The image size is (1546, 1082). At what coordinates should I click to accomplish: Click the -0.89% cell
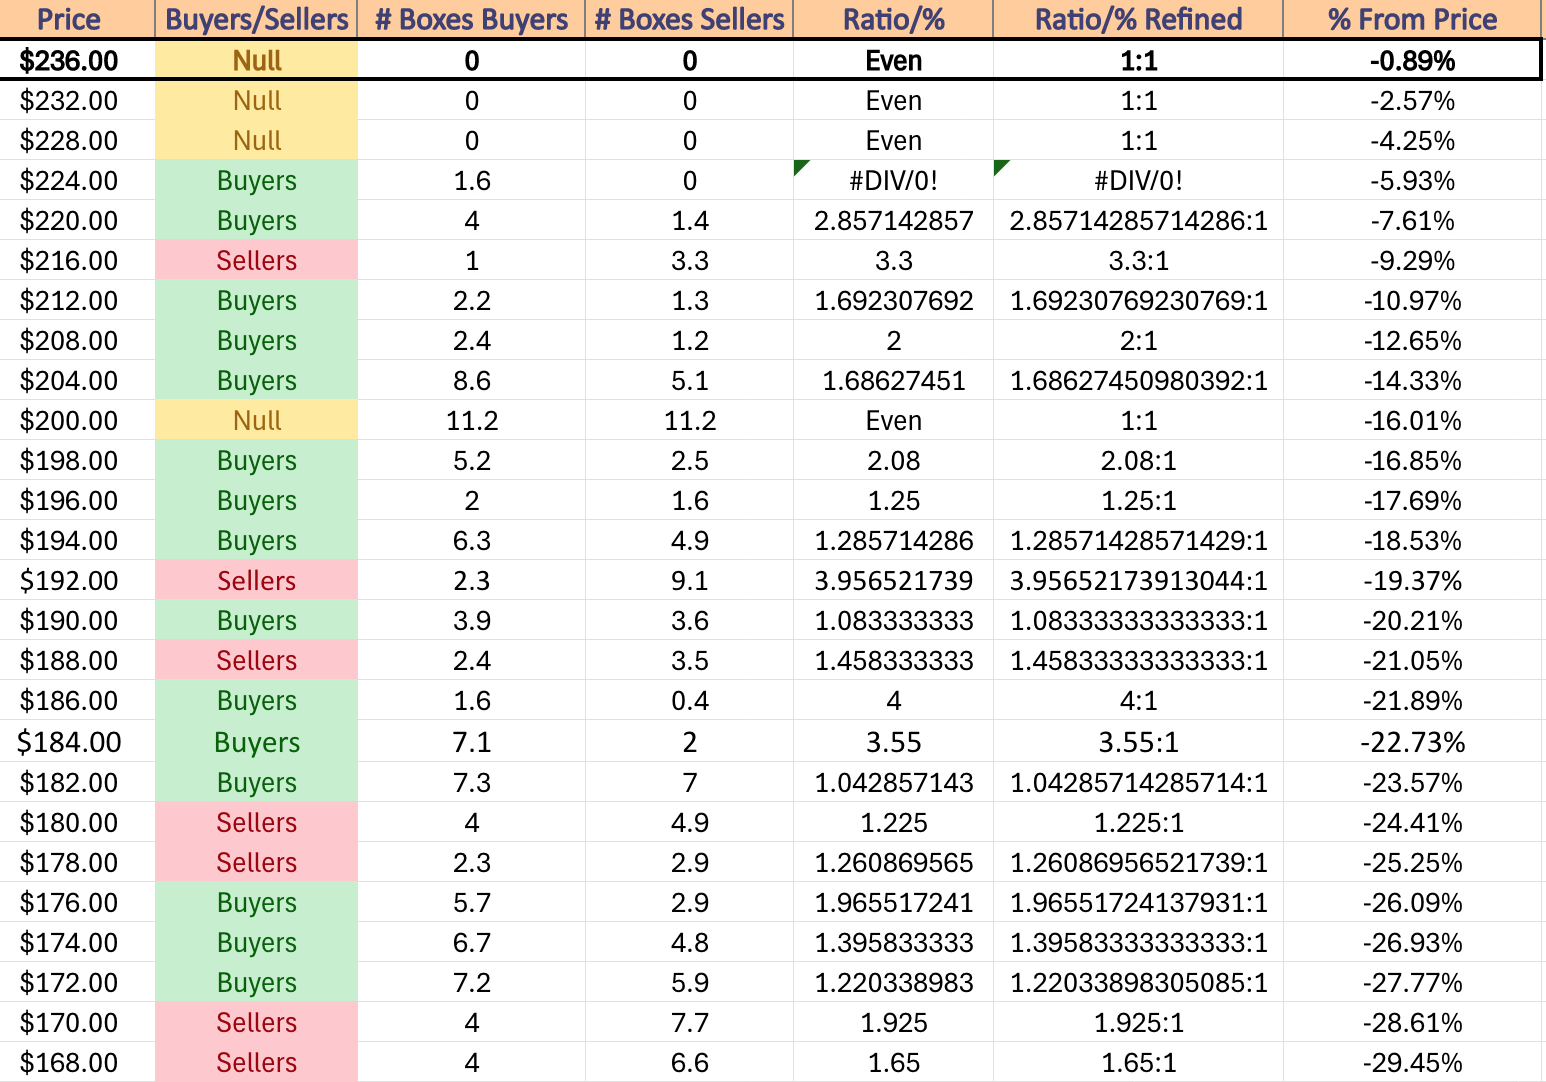coord(1412,60)
